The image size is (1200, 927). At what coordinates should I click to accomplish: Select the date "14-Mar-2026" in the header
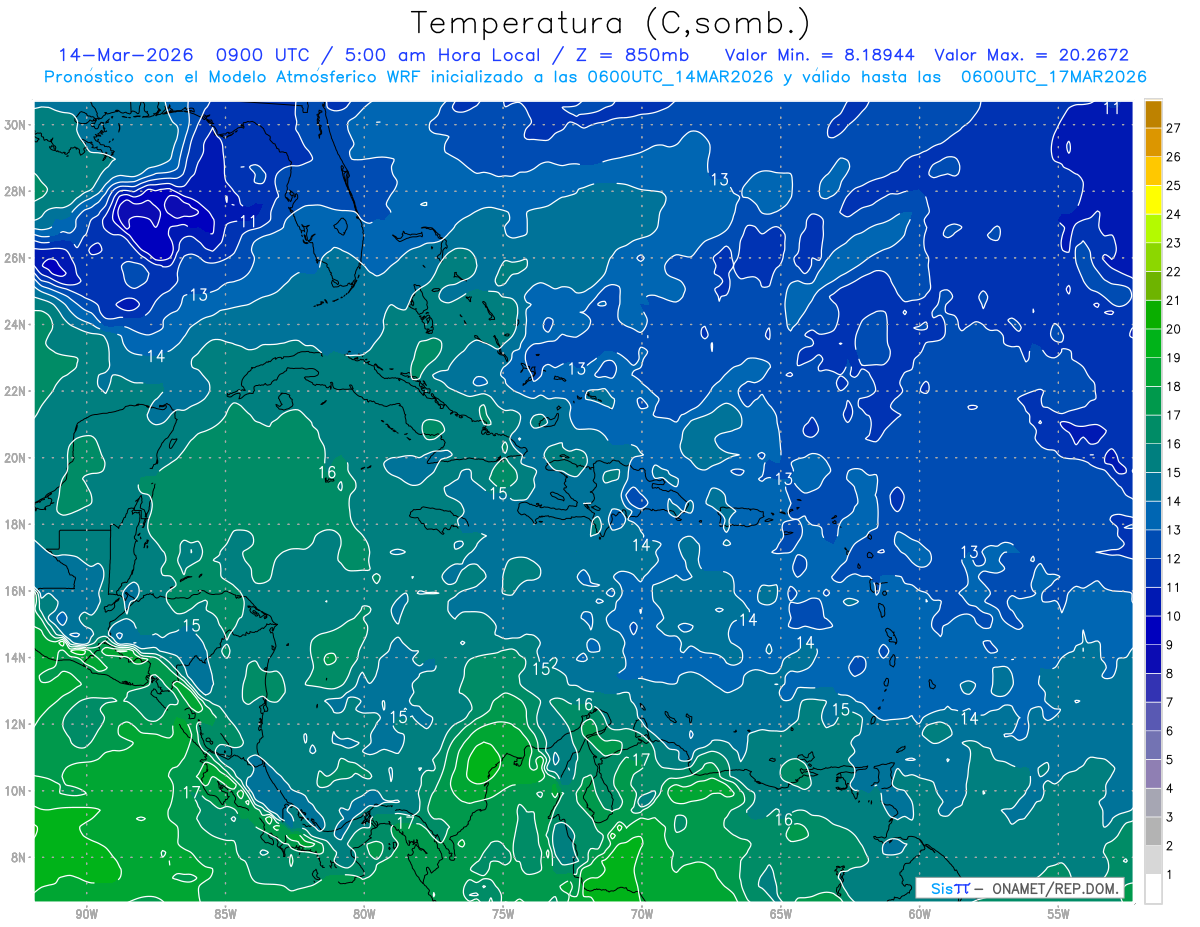click(x=126, y=55)
